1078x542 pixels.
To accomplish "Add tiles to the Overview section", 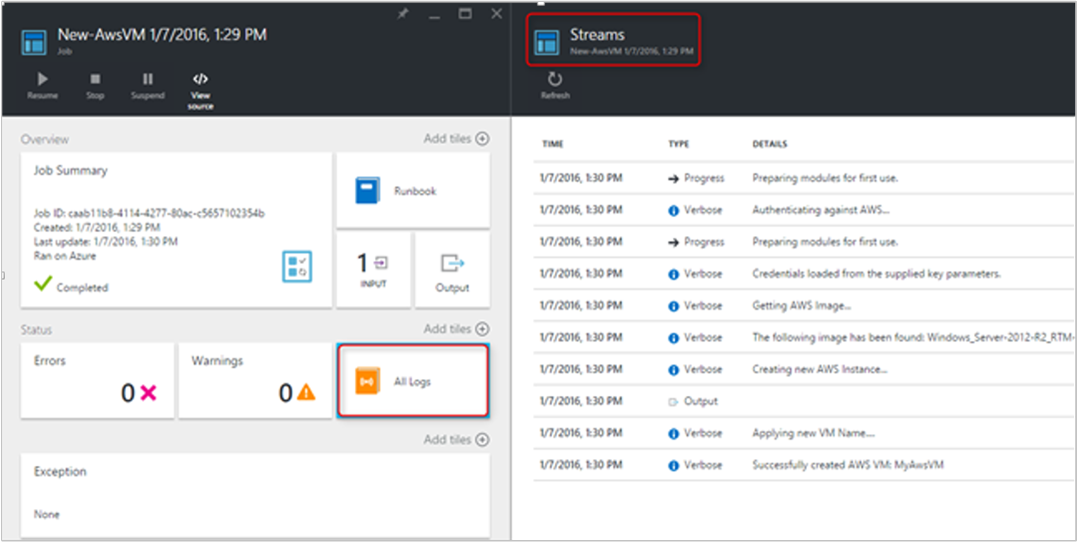I will tap(456, 138).
